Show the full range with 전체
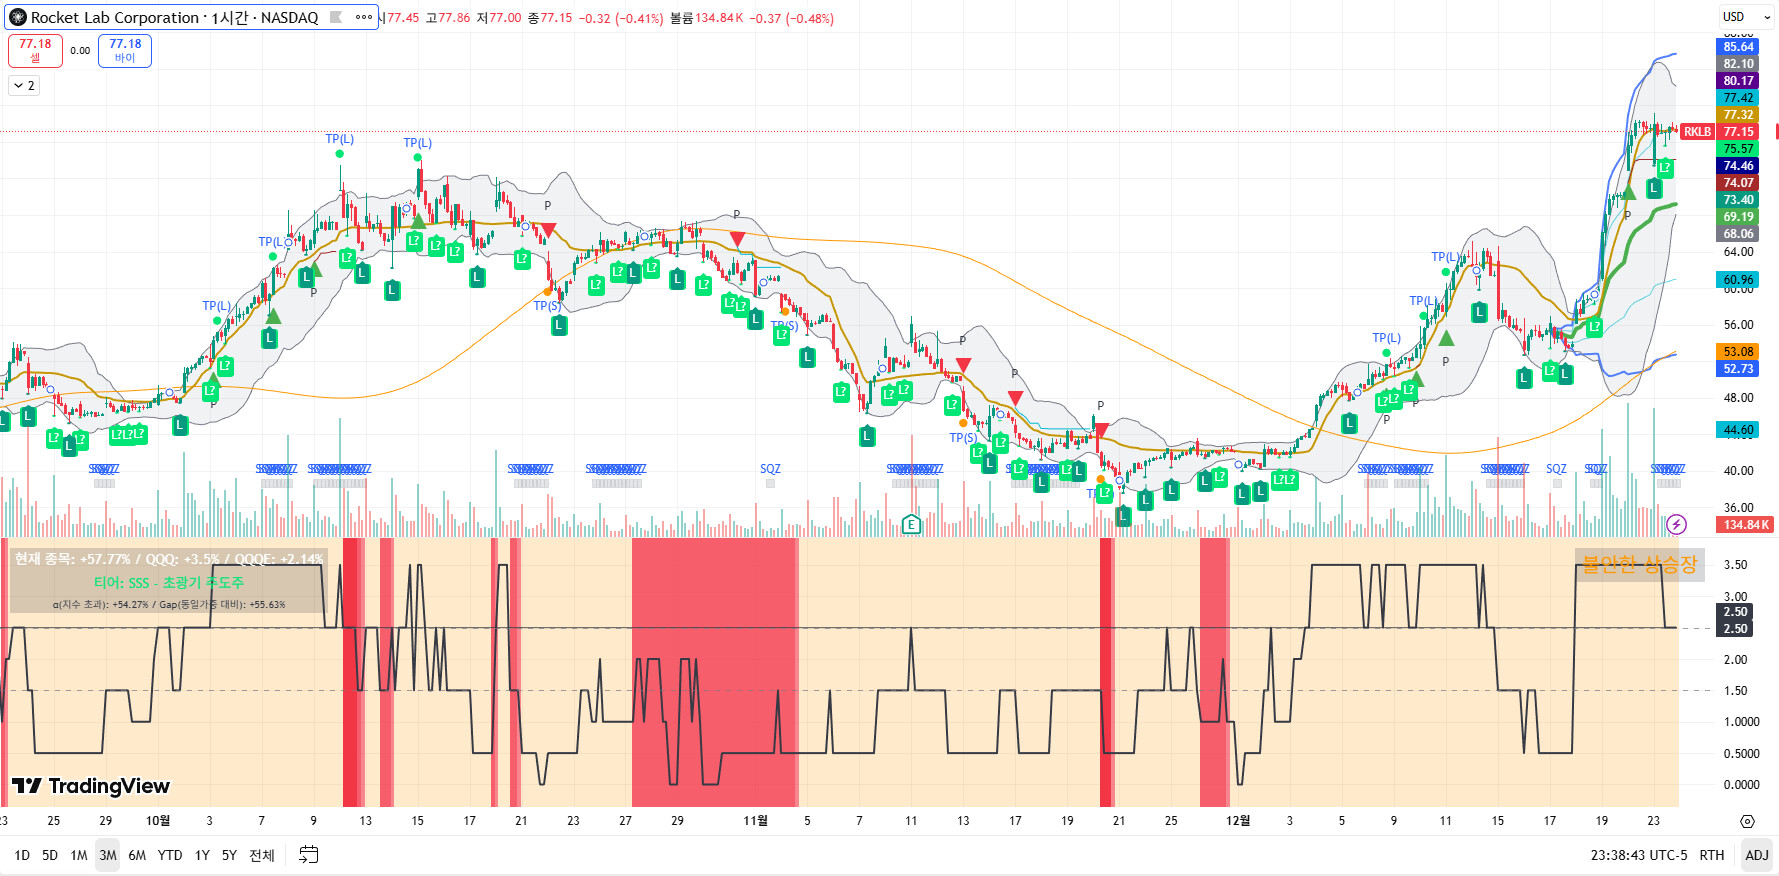1779x876 pixels. click(262, 855)
